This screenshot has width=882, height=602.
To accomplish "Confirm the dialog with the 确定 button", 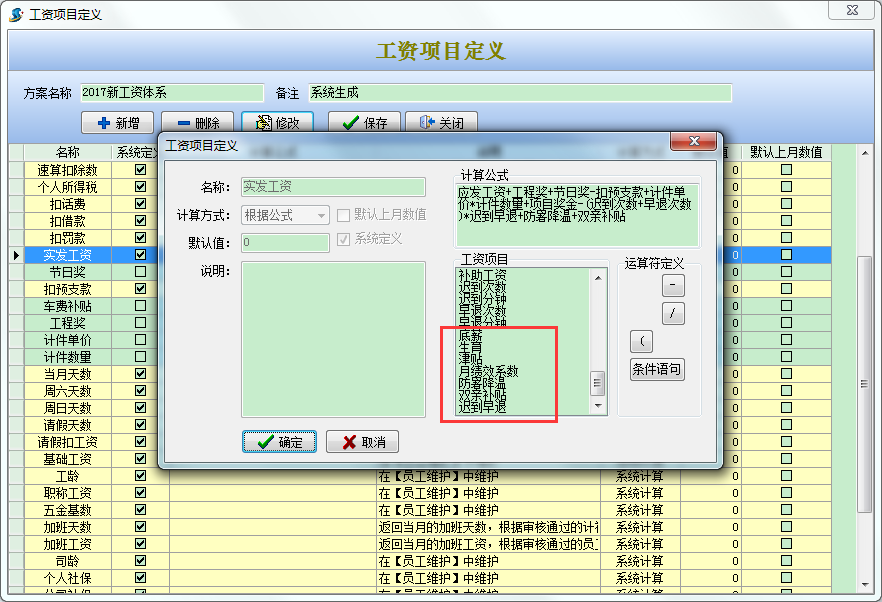I will pyautogui.click(x=280, y=442).
